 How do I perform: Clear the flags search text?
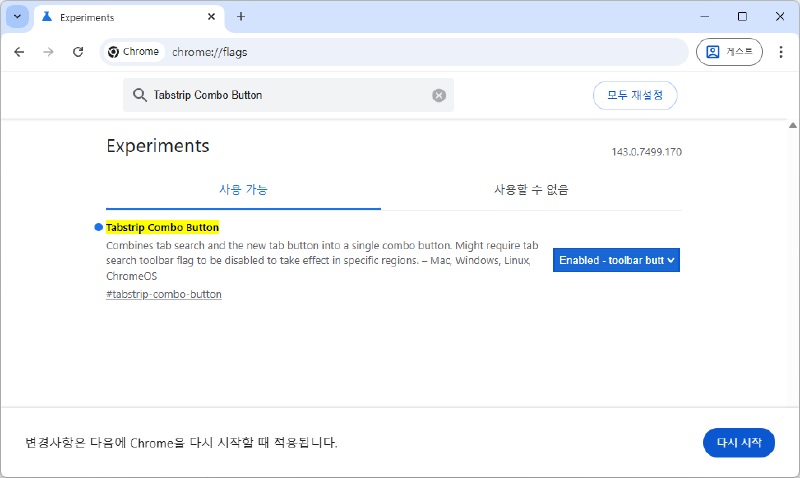pyautogui.click(x=439, y=95)
